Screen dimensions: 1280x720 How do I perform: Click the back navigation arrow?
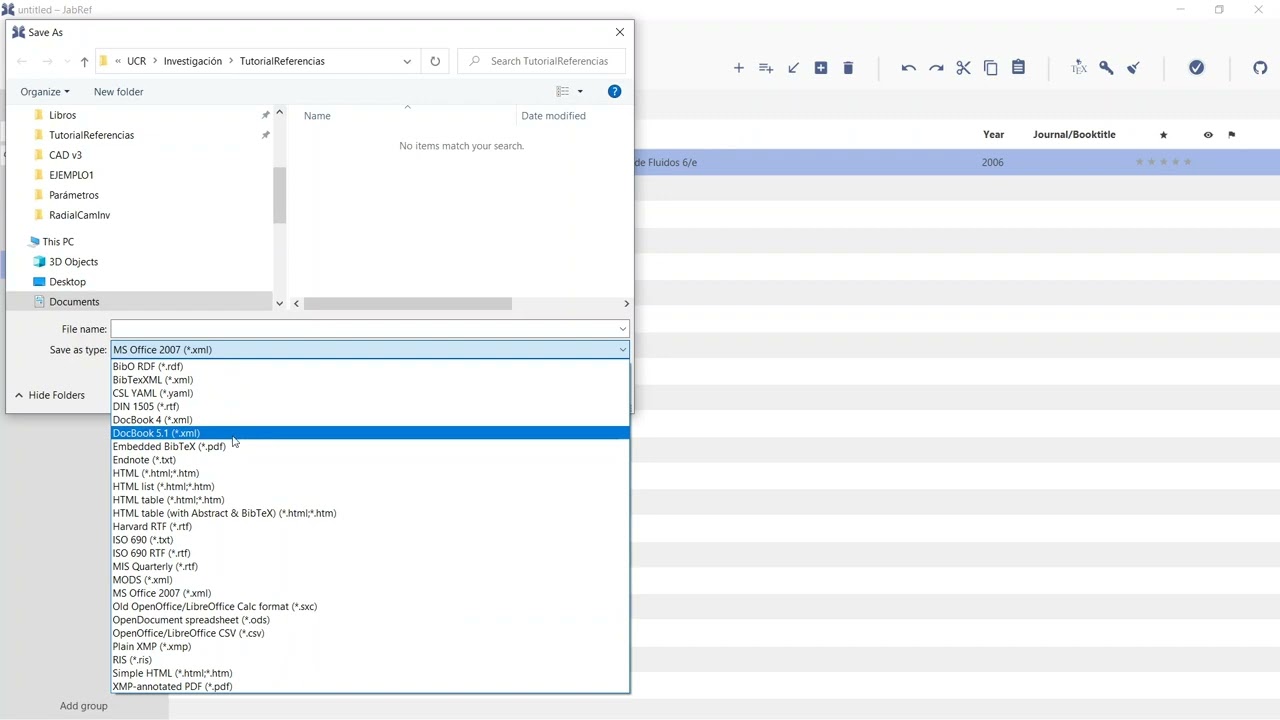[x=22, y=62]
